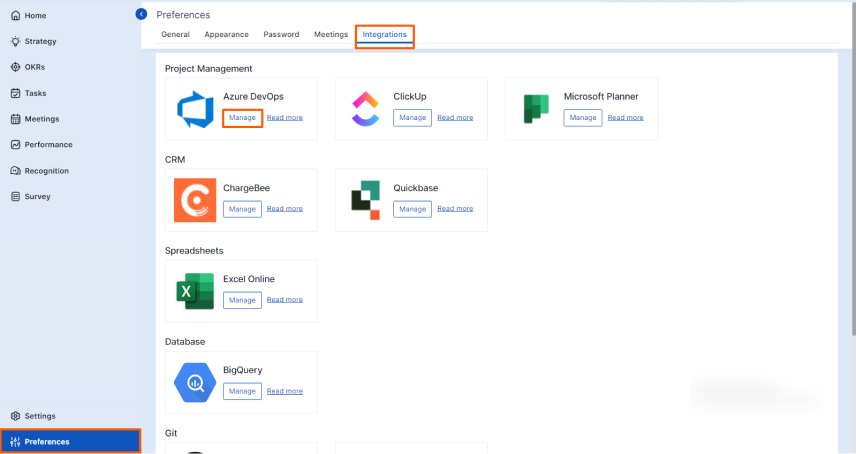Click the Strategy lightbulb icon
Image resolution: width=856 pixels, height=454 pixels.
tap(15, 41)
